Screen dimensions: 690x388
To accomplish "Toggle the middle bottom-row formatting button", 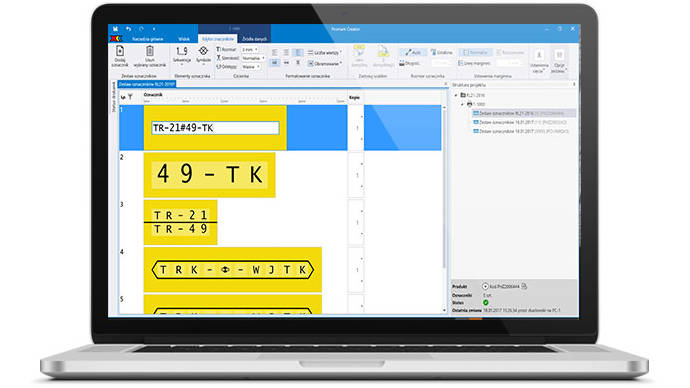I will (x=286, y=63).
